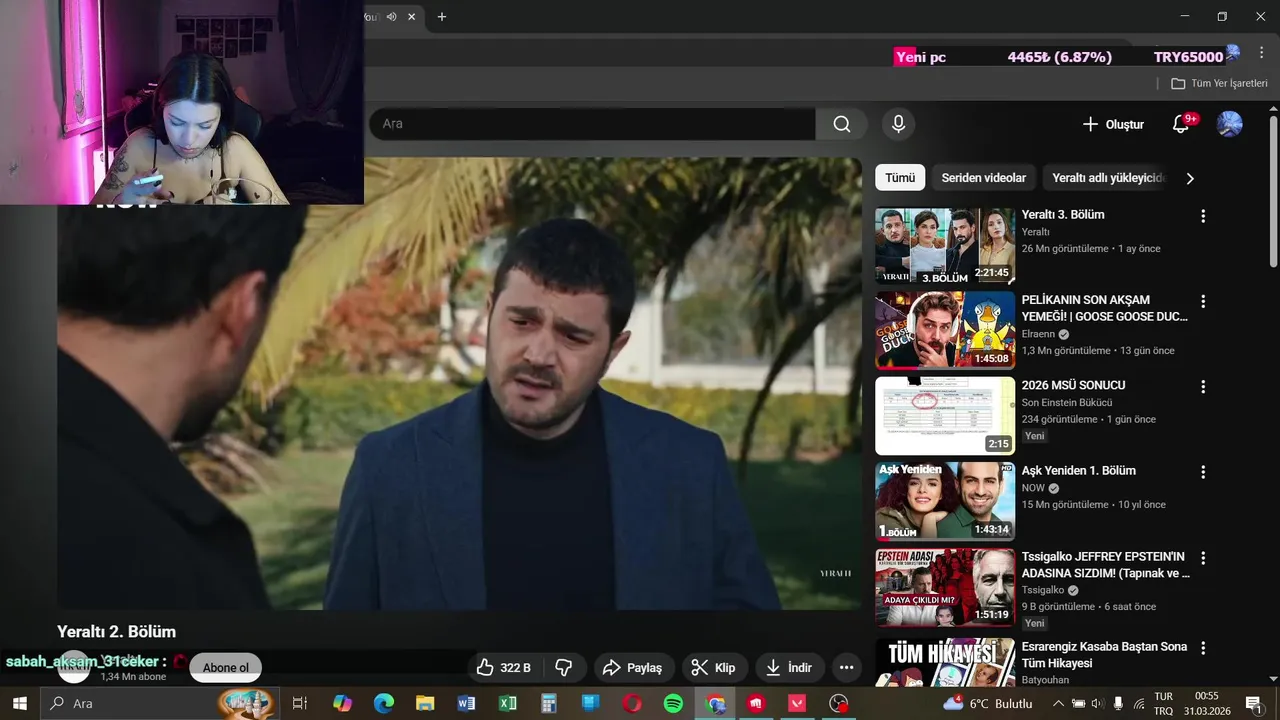Viewport: 1280px width, 720px height.
Task: Open options for Esrarengiz Kasaba video
Action: click(1203, 648)
